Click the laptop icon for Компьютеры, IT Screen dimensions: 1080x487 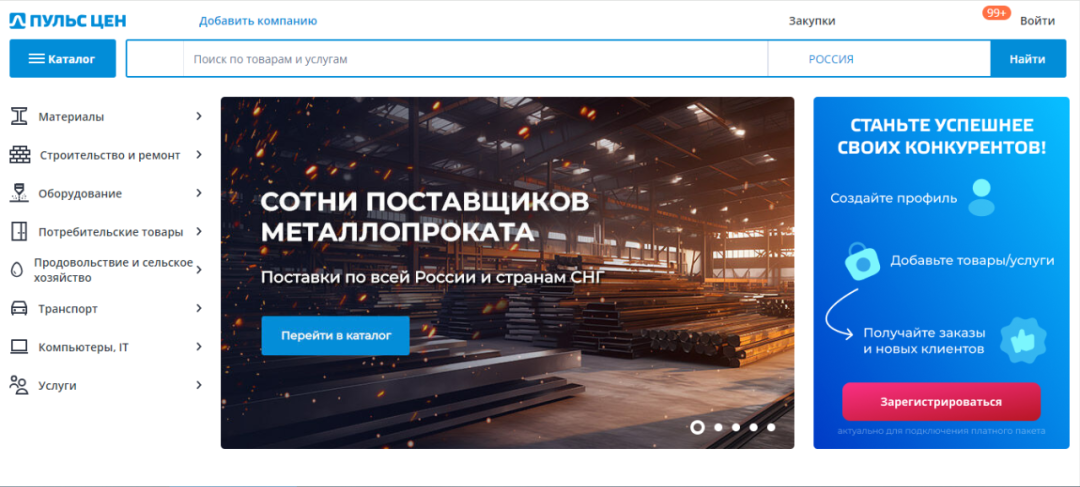pos(19,347)
